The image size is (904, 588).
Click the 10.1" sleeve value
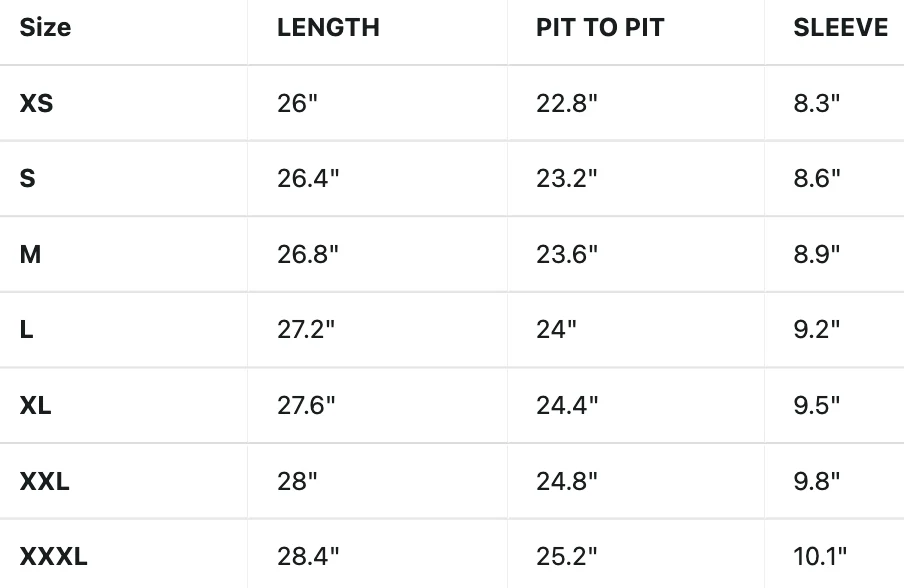820,556
